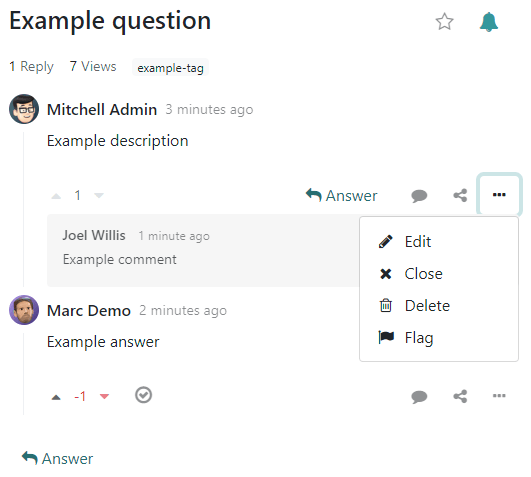This screenshot has height=477, width=531.
Task: Toggle the favorite star on Example question
Action: 444,22
